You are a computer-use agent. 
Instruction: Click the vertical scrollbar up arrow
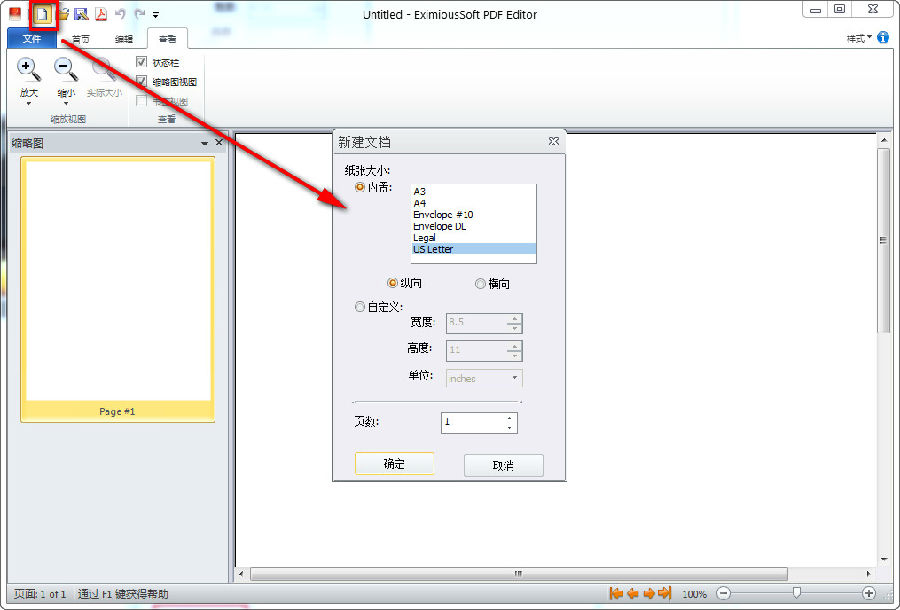pos(883,140)
